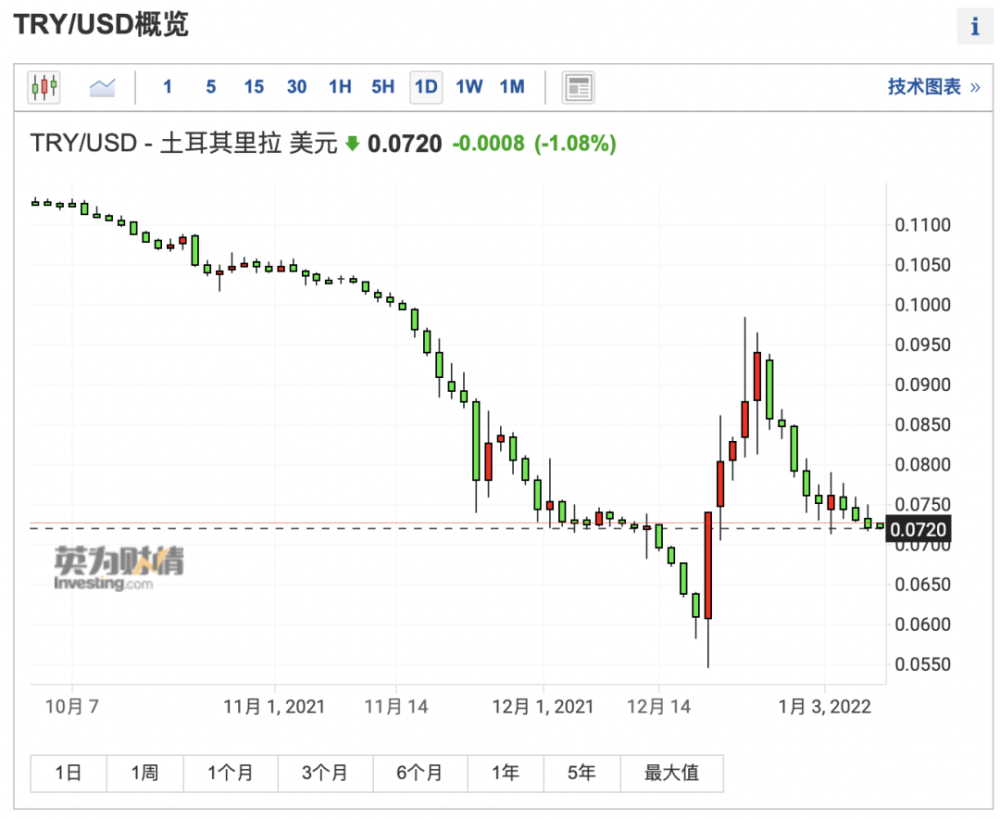Select the 1 minute interval
1000x819 pixels.
point(167,87)
